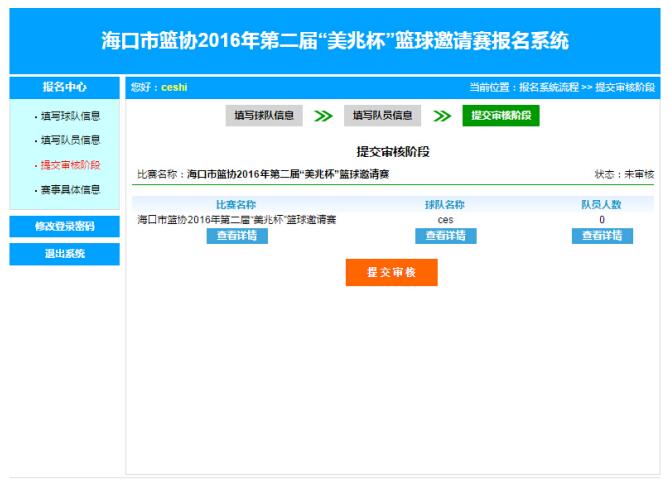Viewport: 671px width, 495px height.
Task: Click the blue page title banner
Action: pyautogui.click(x=335, y=41)
